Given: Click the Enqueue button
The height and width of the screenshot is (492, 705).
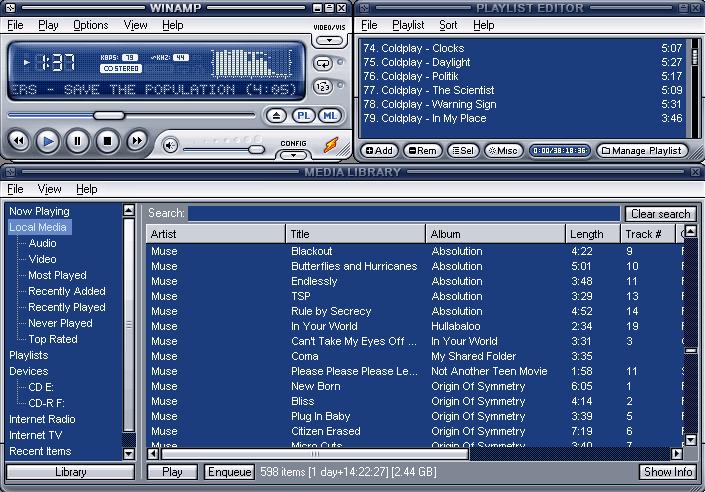Looking at the screenshot, I should [229, 472].
